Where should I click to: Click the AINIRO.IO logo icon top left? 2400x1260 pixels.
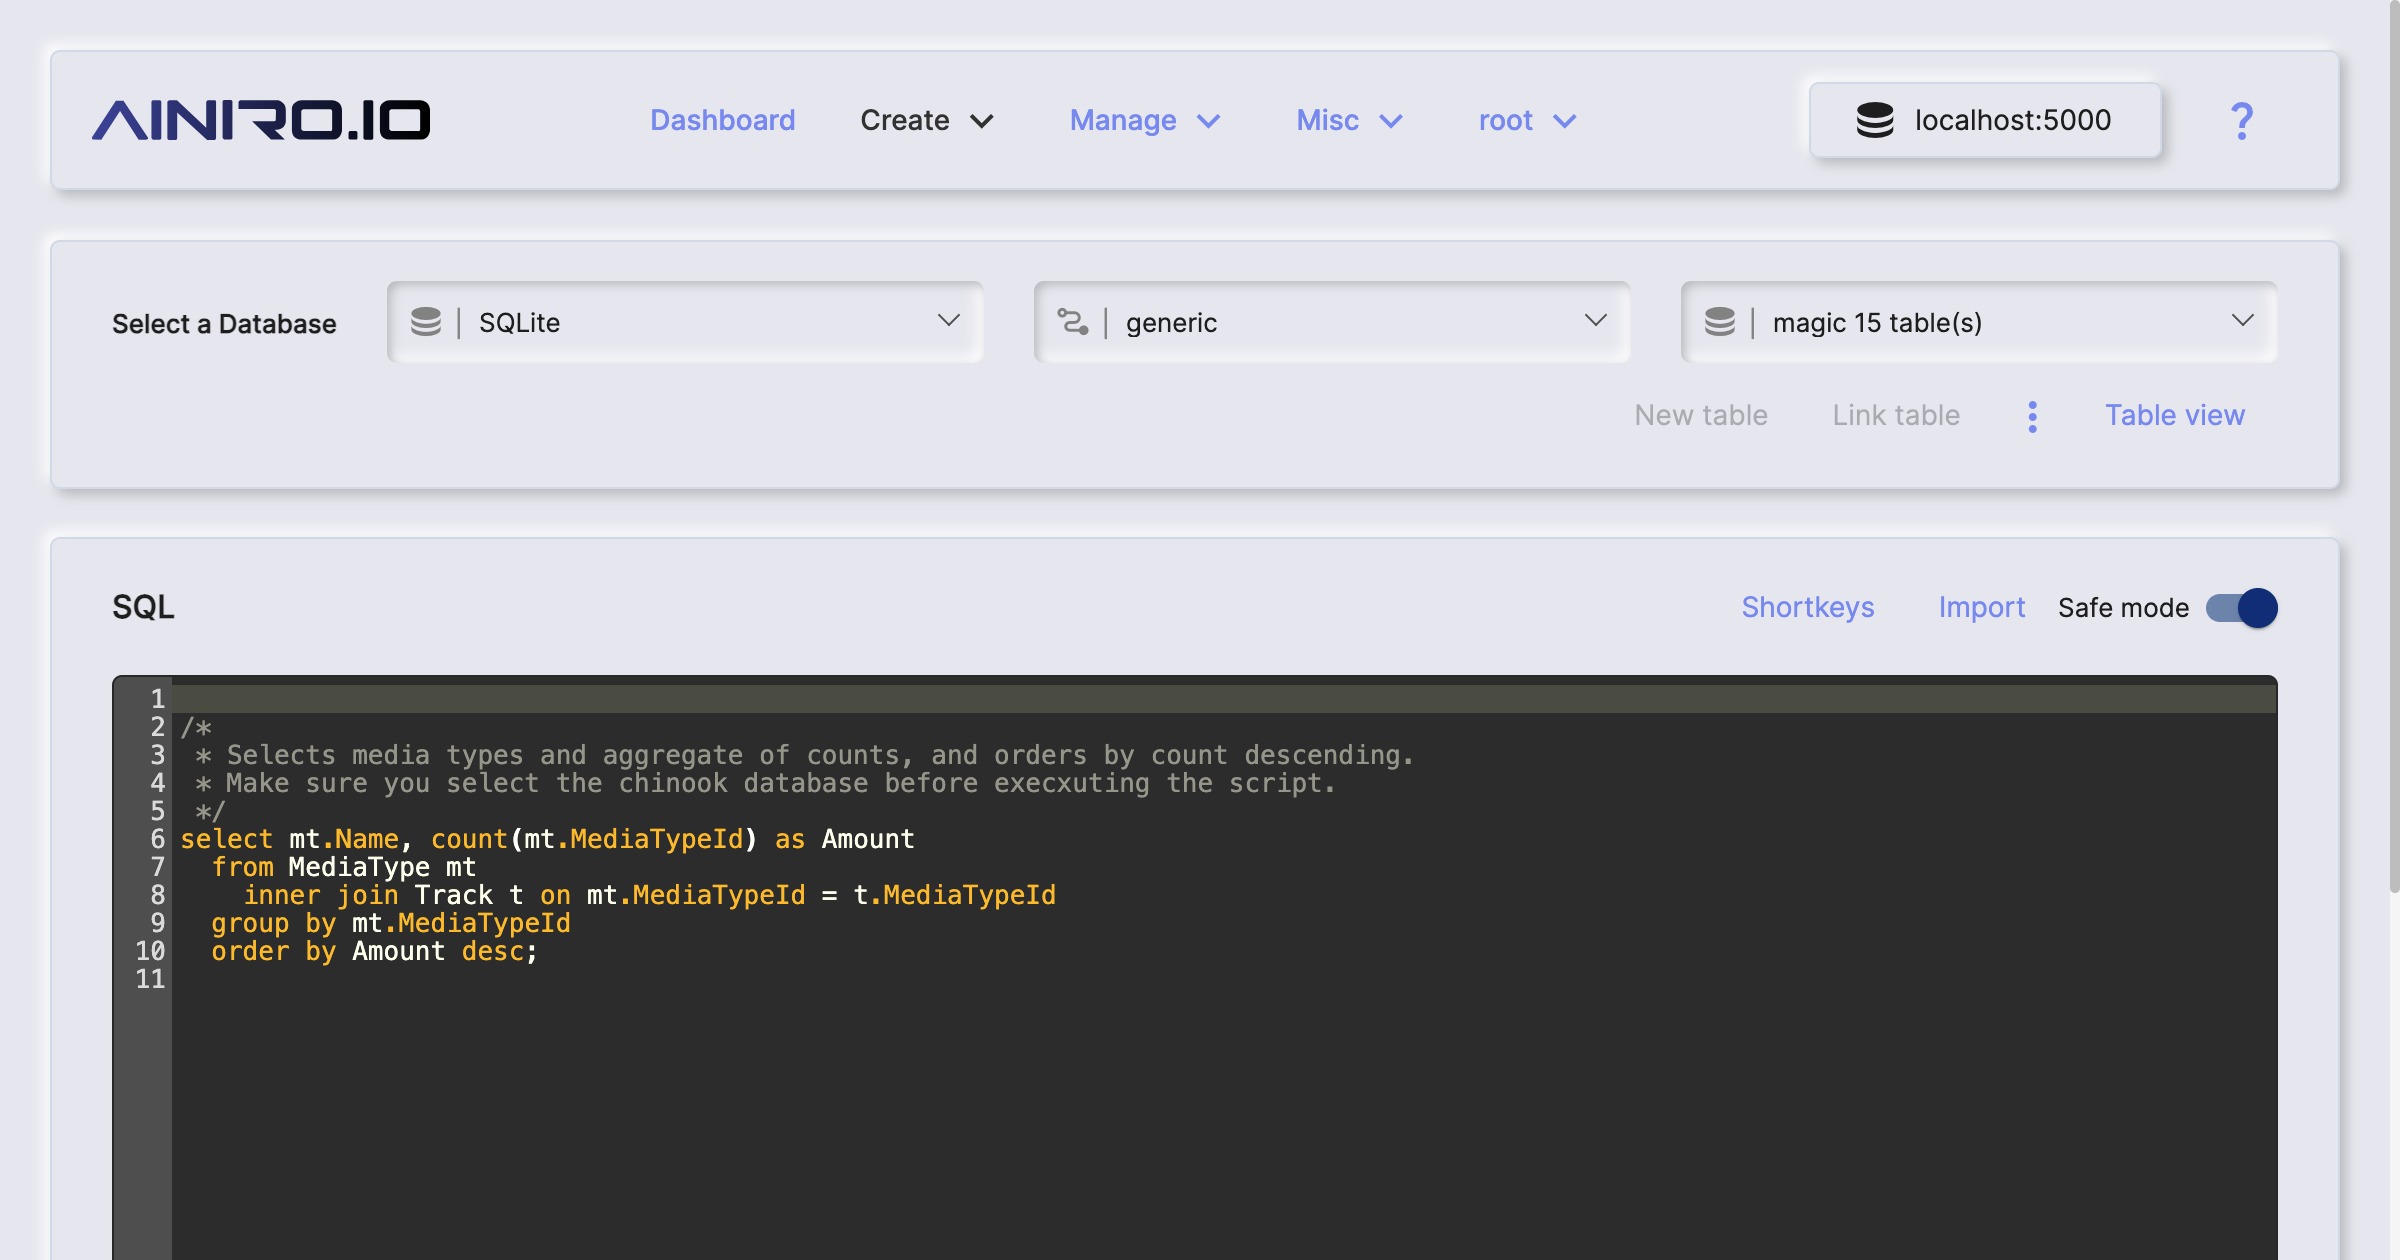pos(260,117)
